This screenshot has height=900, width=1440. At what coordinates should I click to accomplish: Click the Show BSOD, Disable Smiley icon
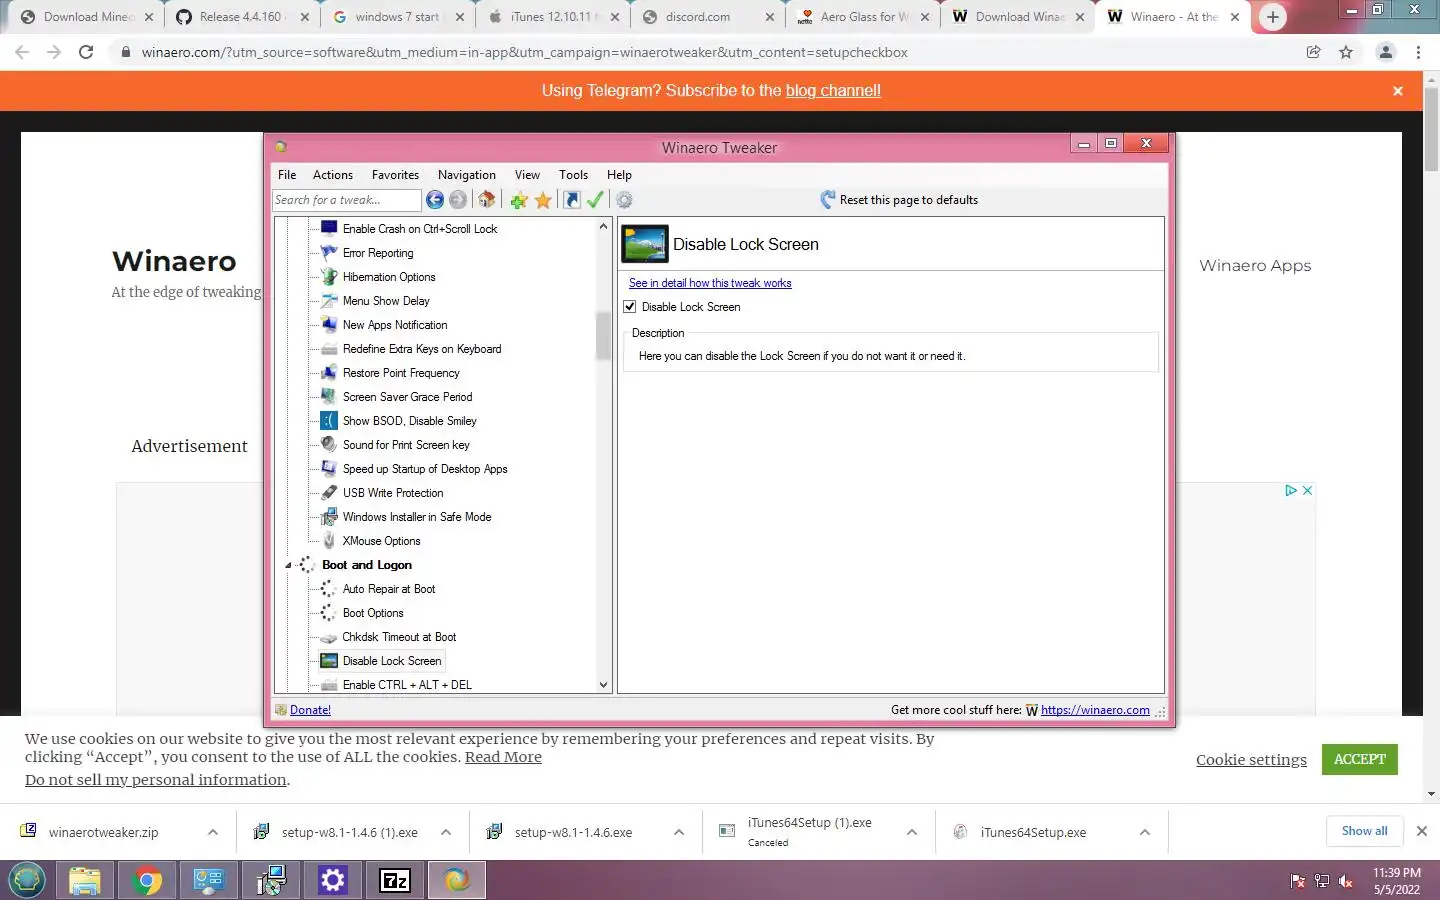[x=329, y=421]
